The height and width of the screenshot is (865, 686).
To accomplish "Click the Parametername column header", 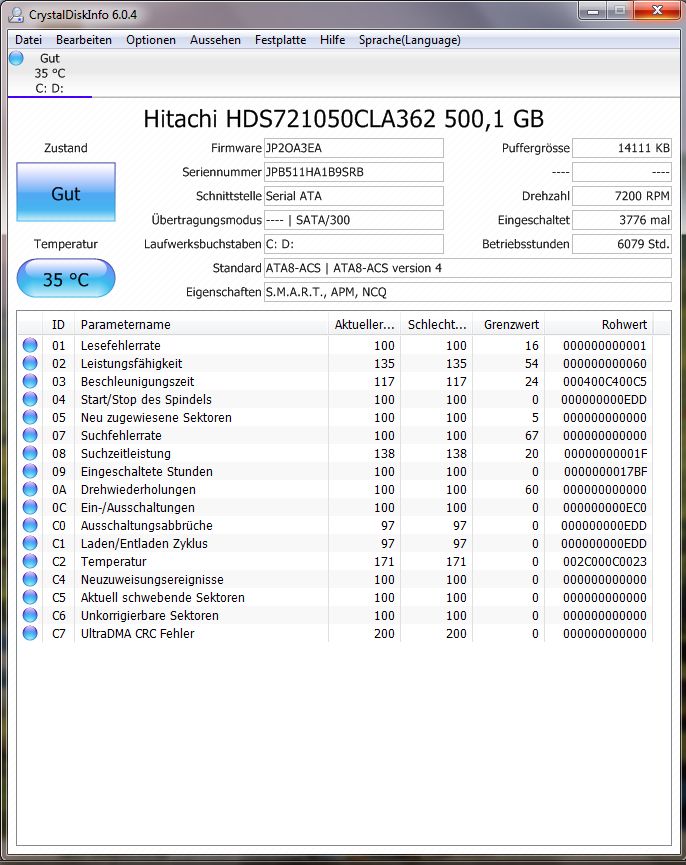I will 201,324.
